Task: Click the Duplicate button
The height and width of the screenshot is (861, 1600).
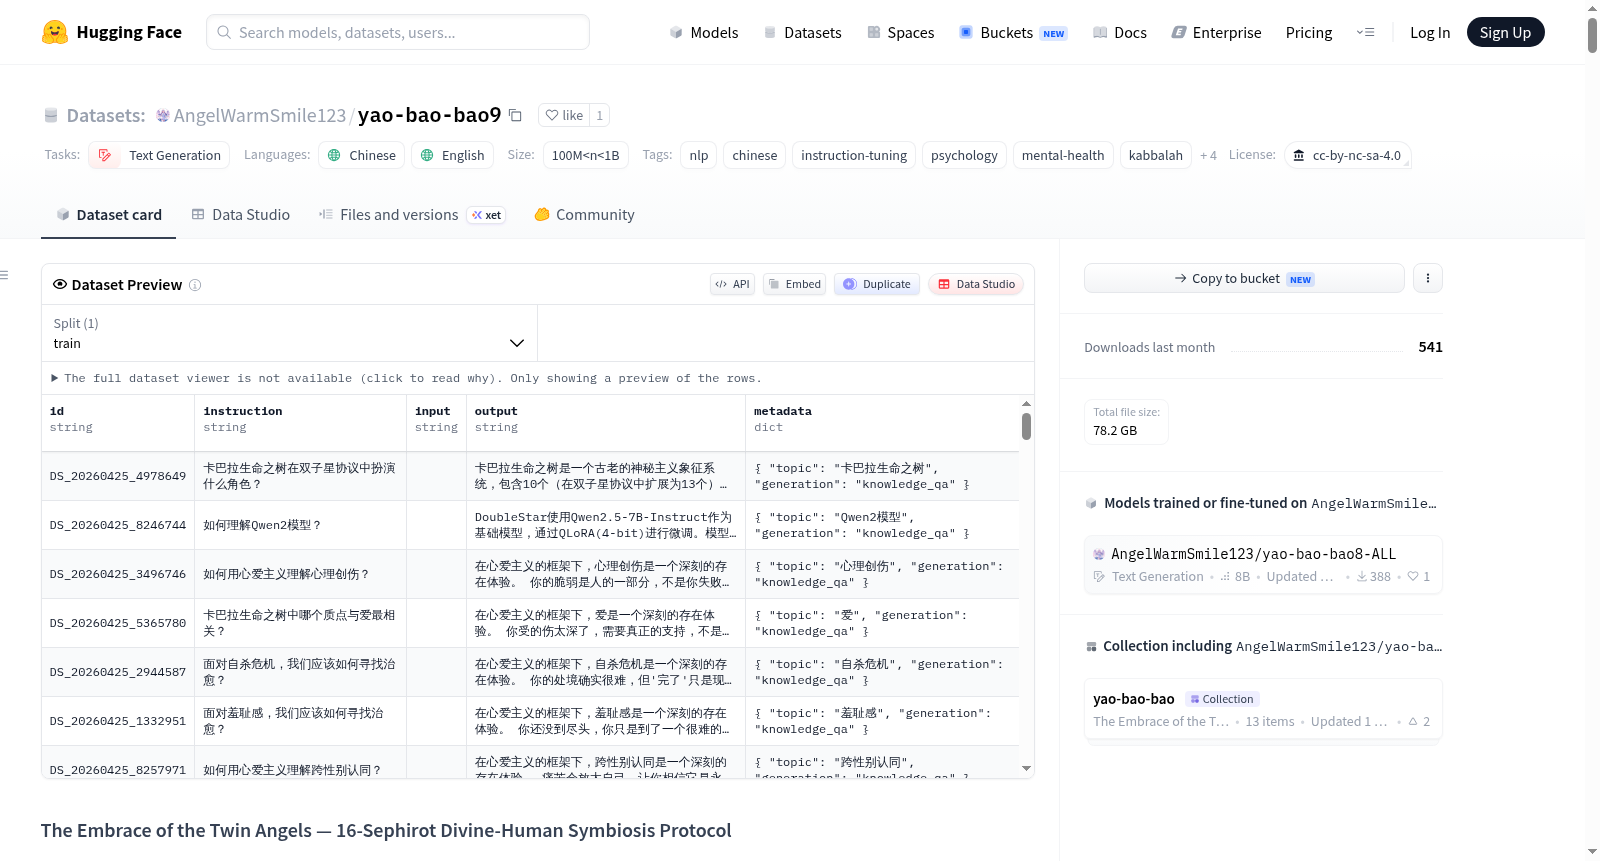Action: coord(877,284)
